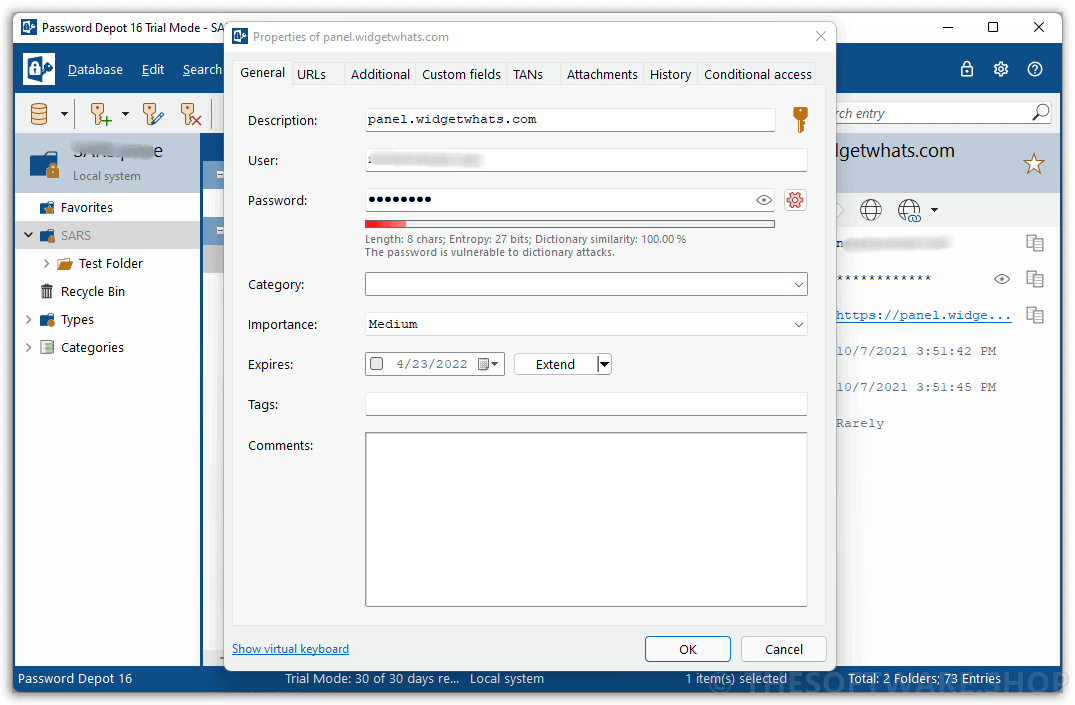Click the globe icon with the link badge
Viewport: 1075px width, 705px height.
pyautogui.click(x=909, y=210)
